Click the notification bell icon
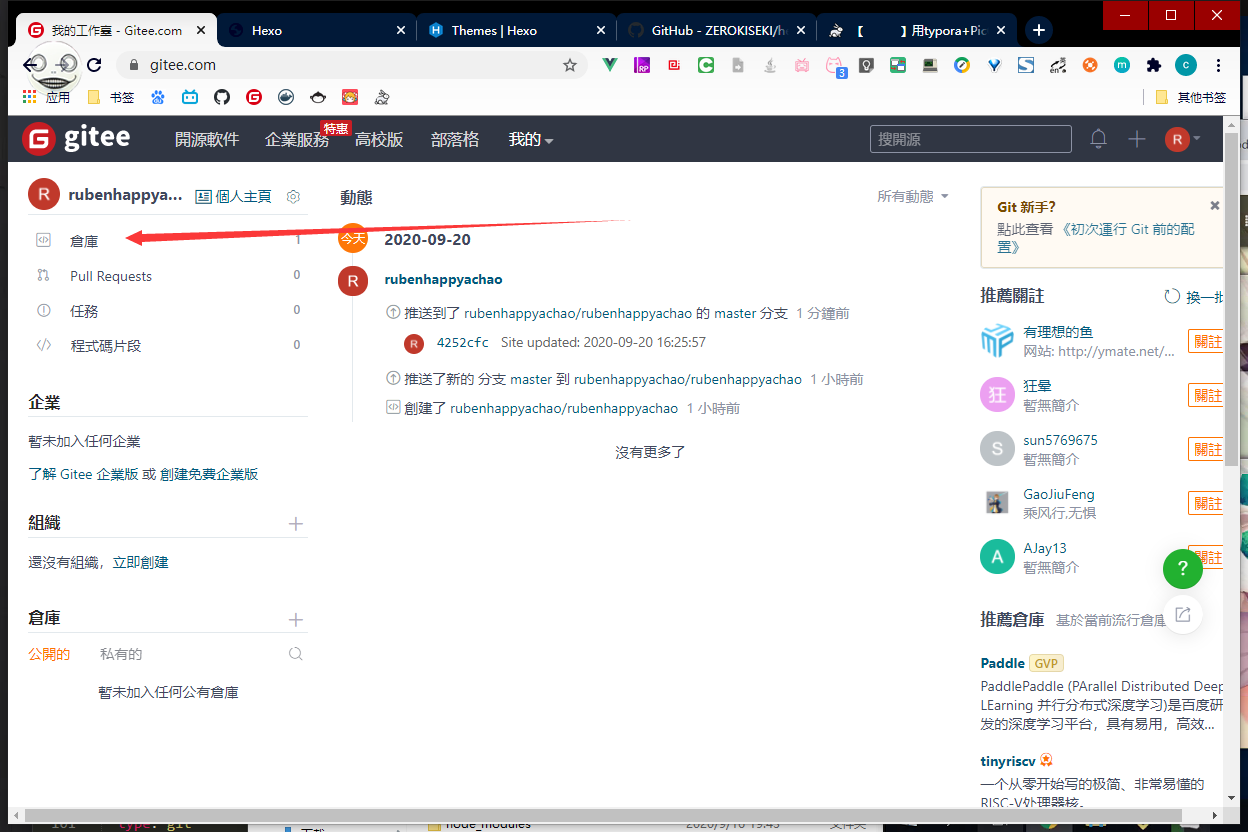 pyautogui.click(x=1098, y=139)
